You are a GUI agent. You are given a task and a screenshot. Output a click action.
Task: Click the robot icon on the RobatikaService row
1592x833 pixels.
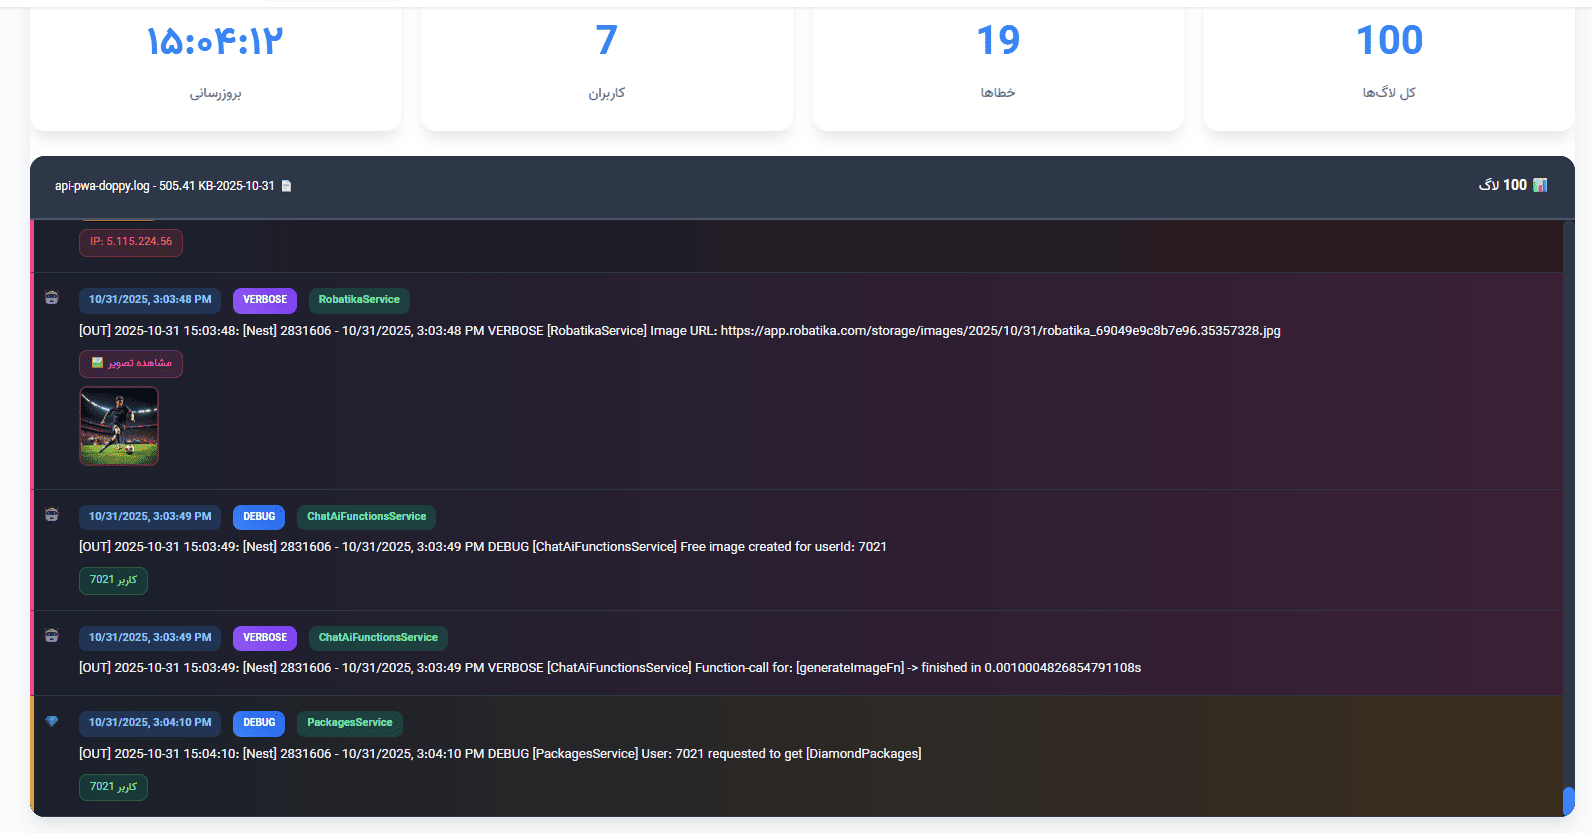52,298
